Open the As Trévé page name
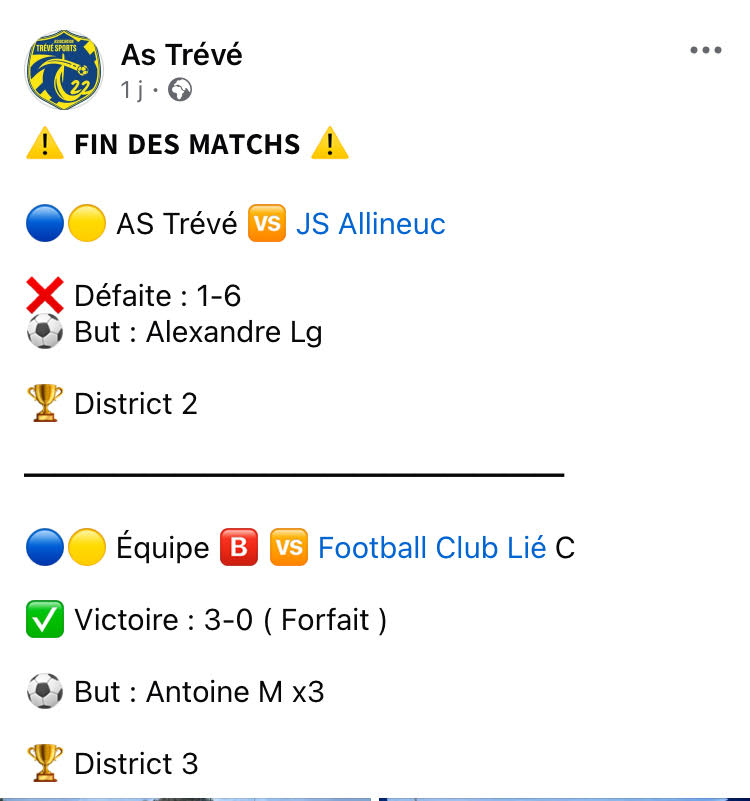Image resolution: width=750 pixels, height=801 pixels. [x=181, y=54]
